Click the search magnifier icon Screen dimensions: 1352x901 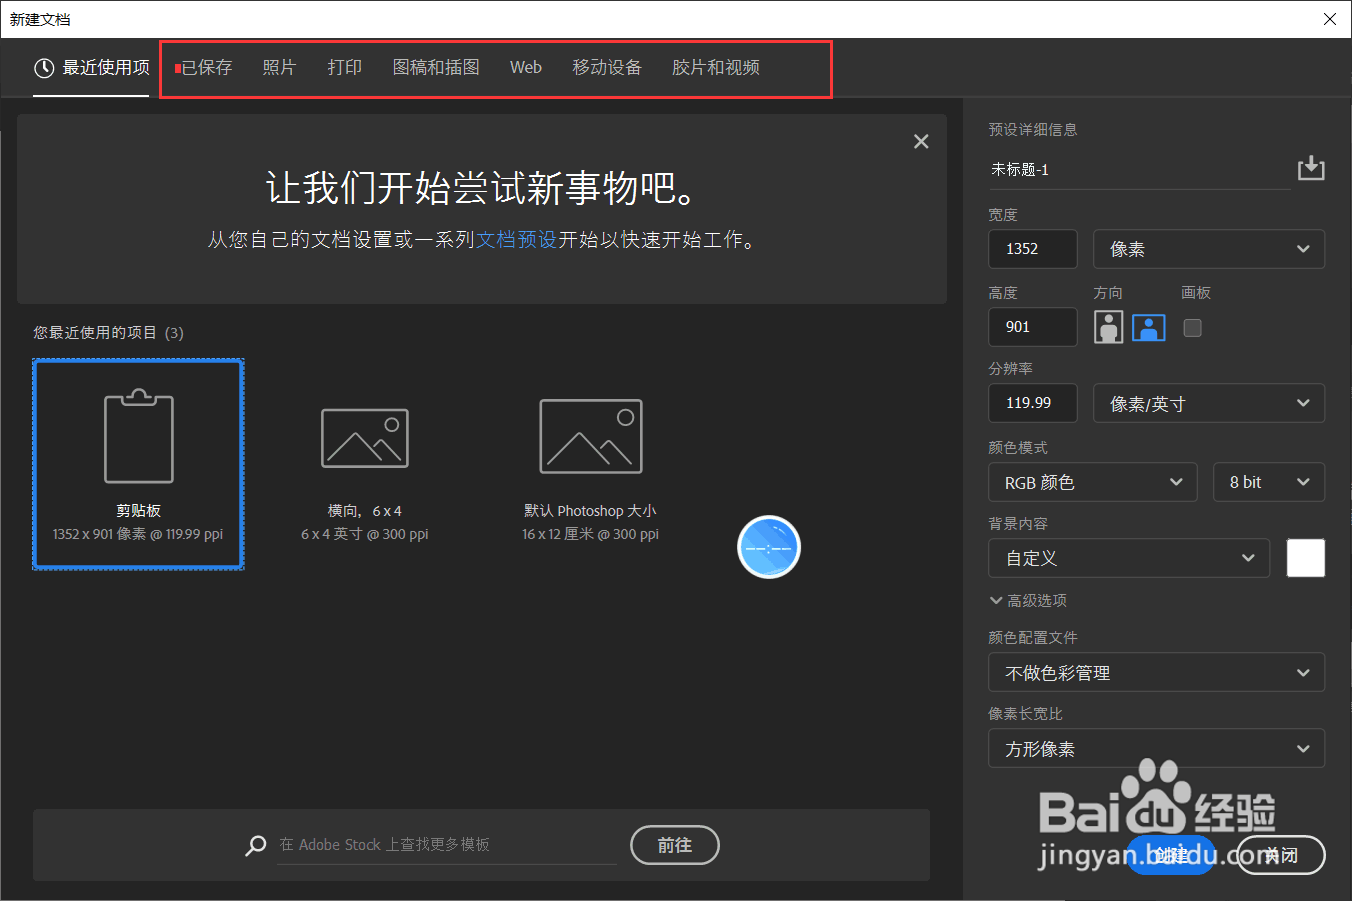click(x=256, y=845)
